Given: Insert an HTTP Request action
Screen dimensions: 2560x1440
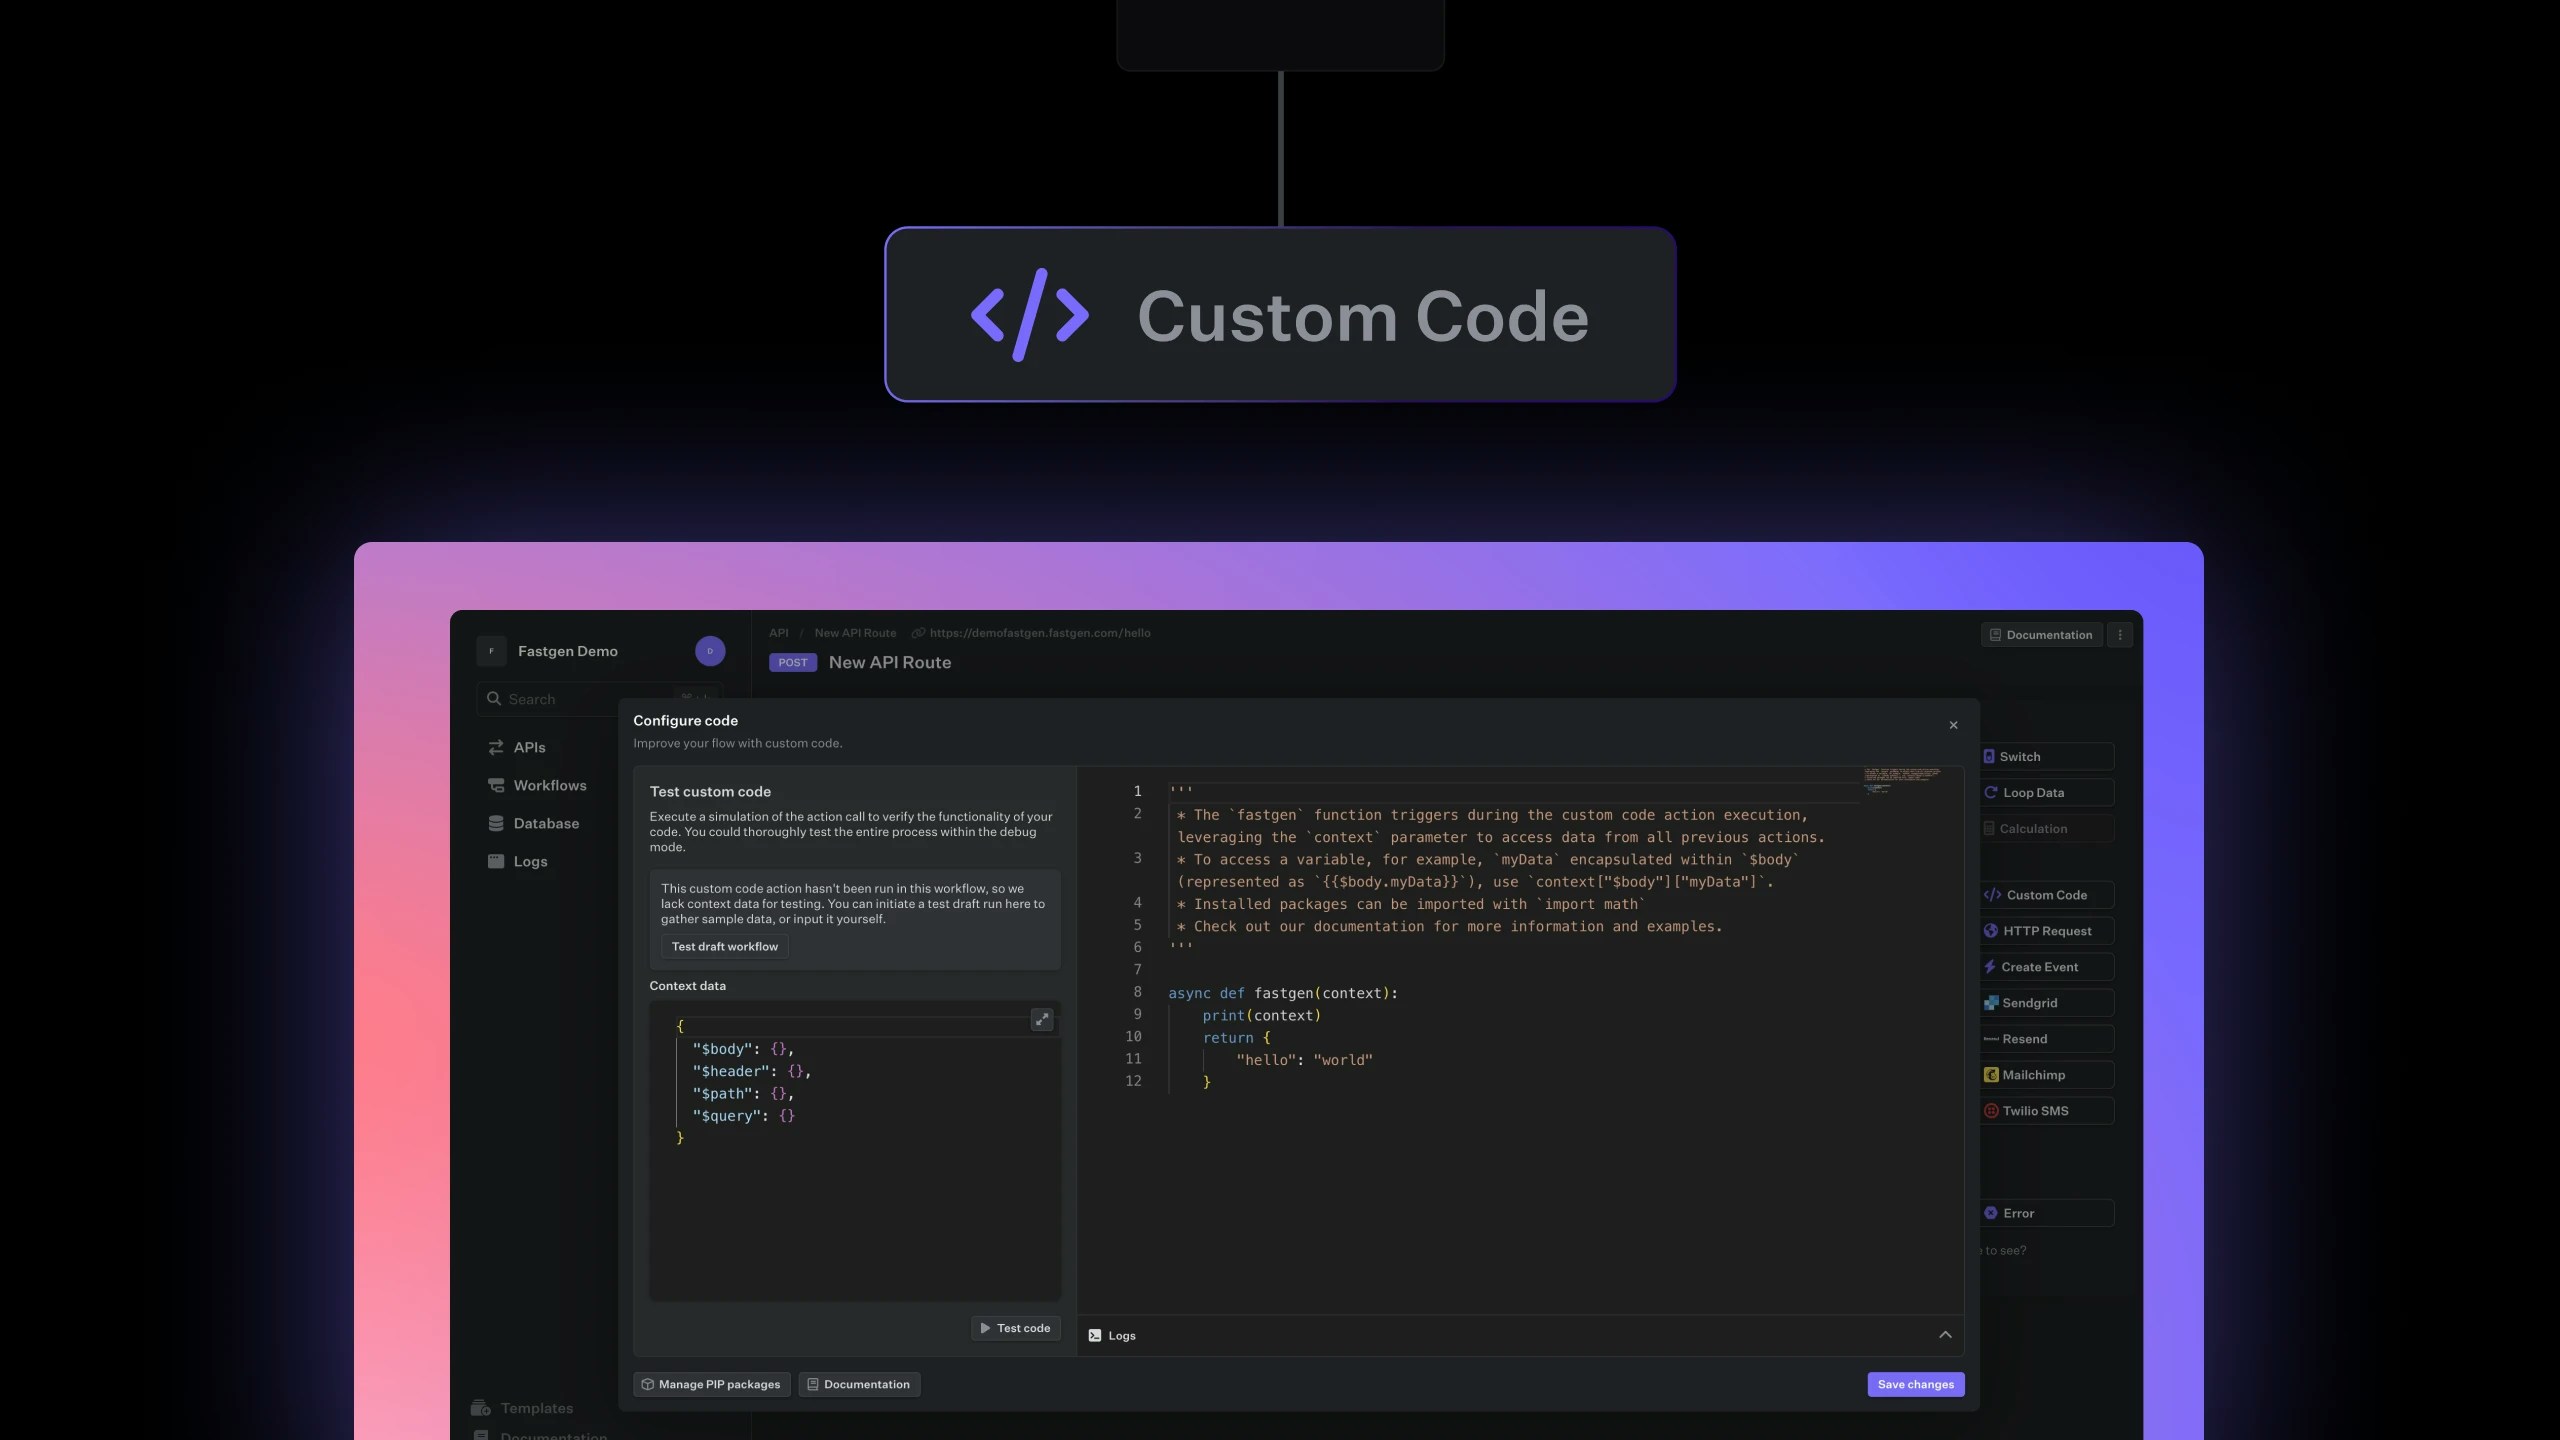Looking at the screenshot, I should pos(2046,930).
